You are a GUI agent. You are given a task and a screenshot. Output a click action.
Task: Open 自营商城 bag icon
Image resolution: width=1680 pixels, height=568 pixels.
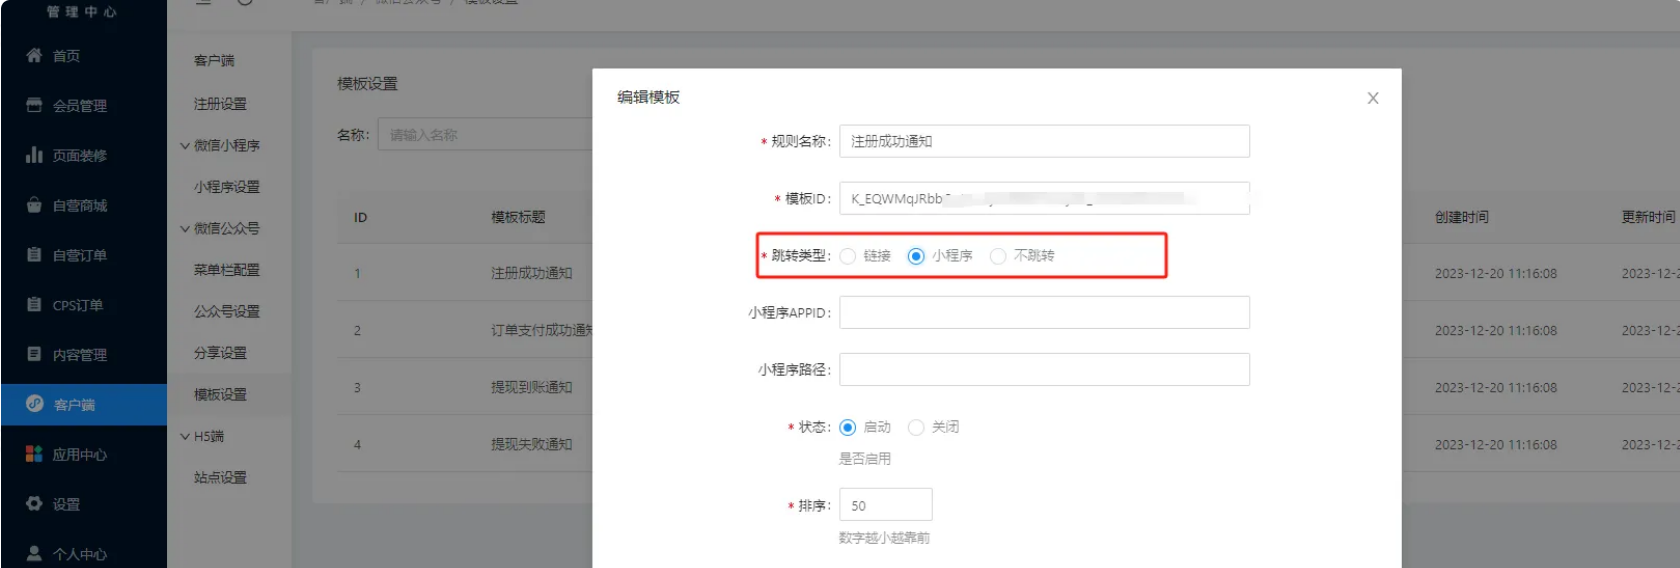coord(34,205)
